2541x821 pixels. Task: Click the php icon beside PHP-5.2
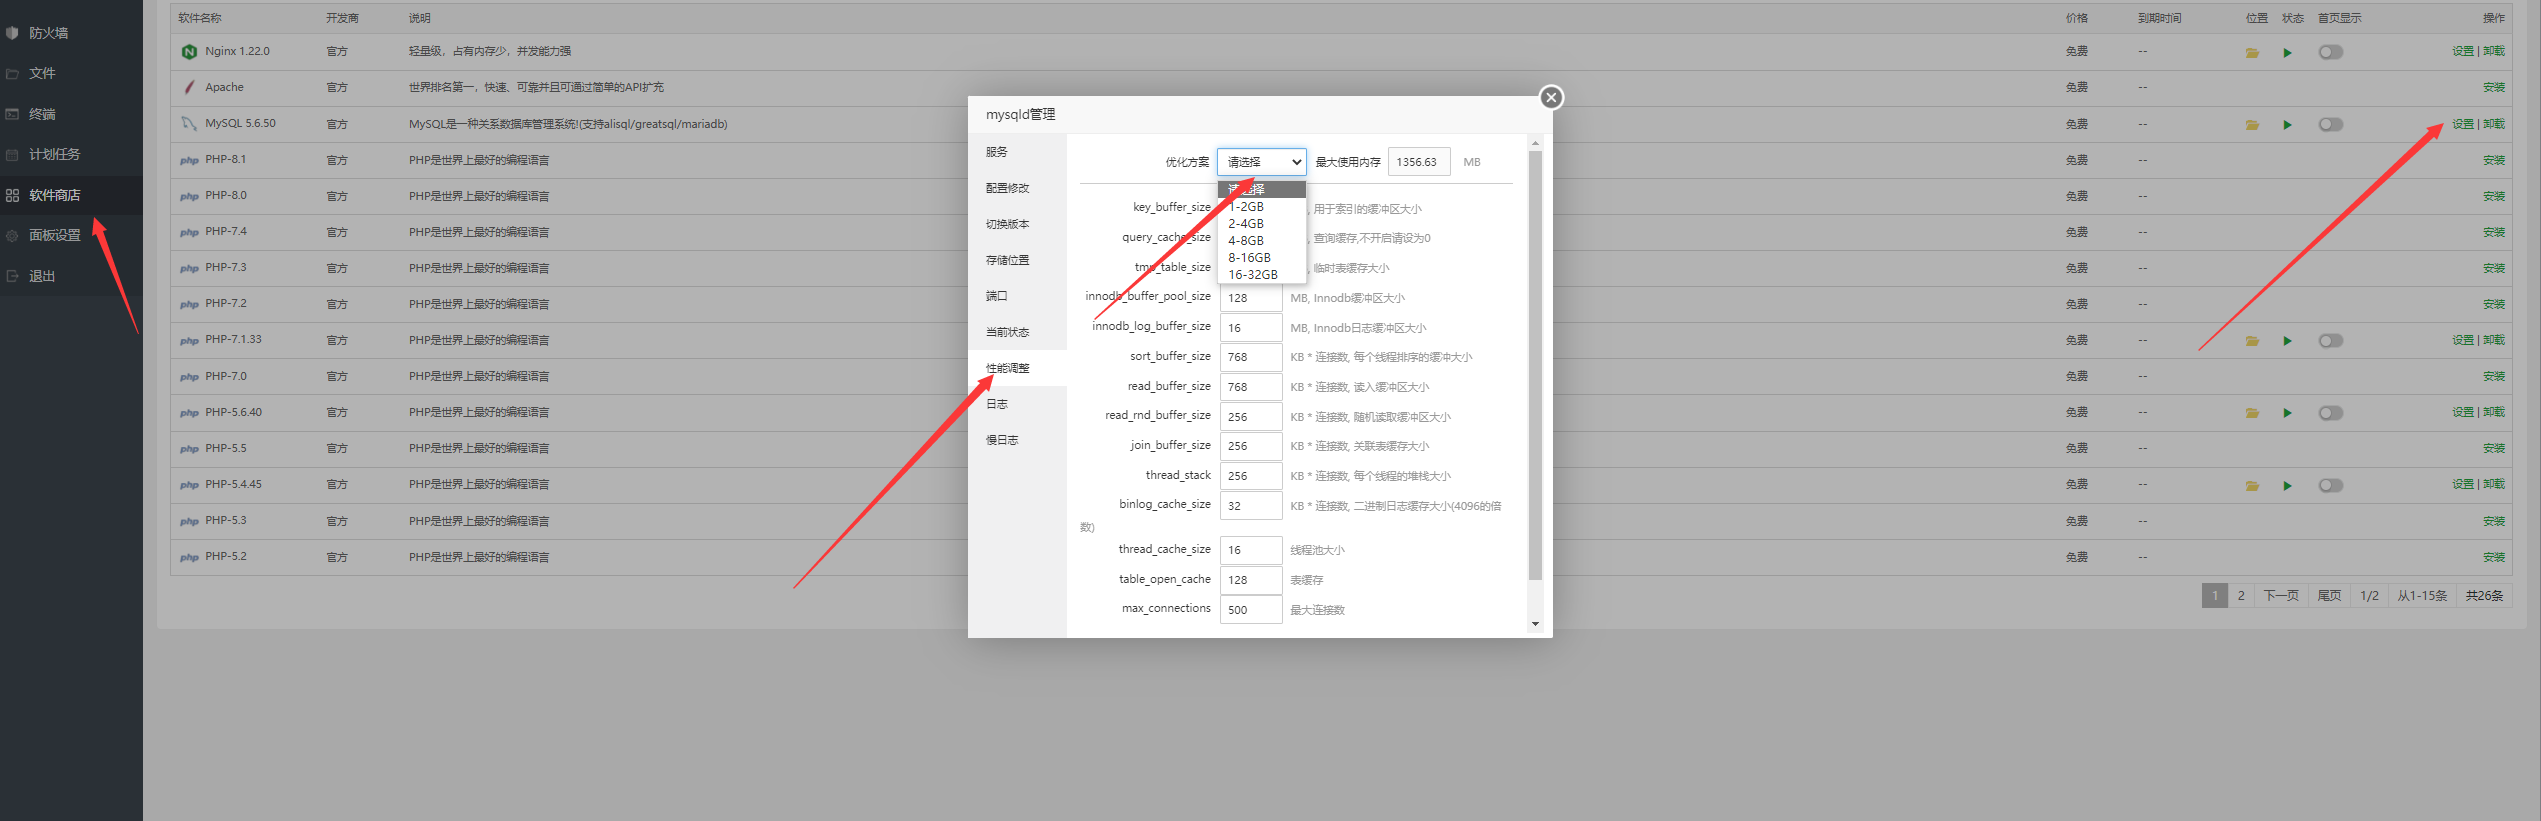(189, 558)
